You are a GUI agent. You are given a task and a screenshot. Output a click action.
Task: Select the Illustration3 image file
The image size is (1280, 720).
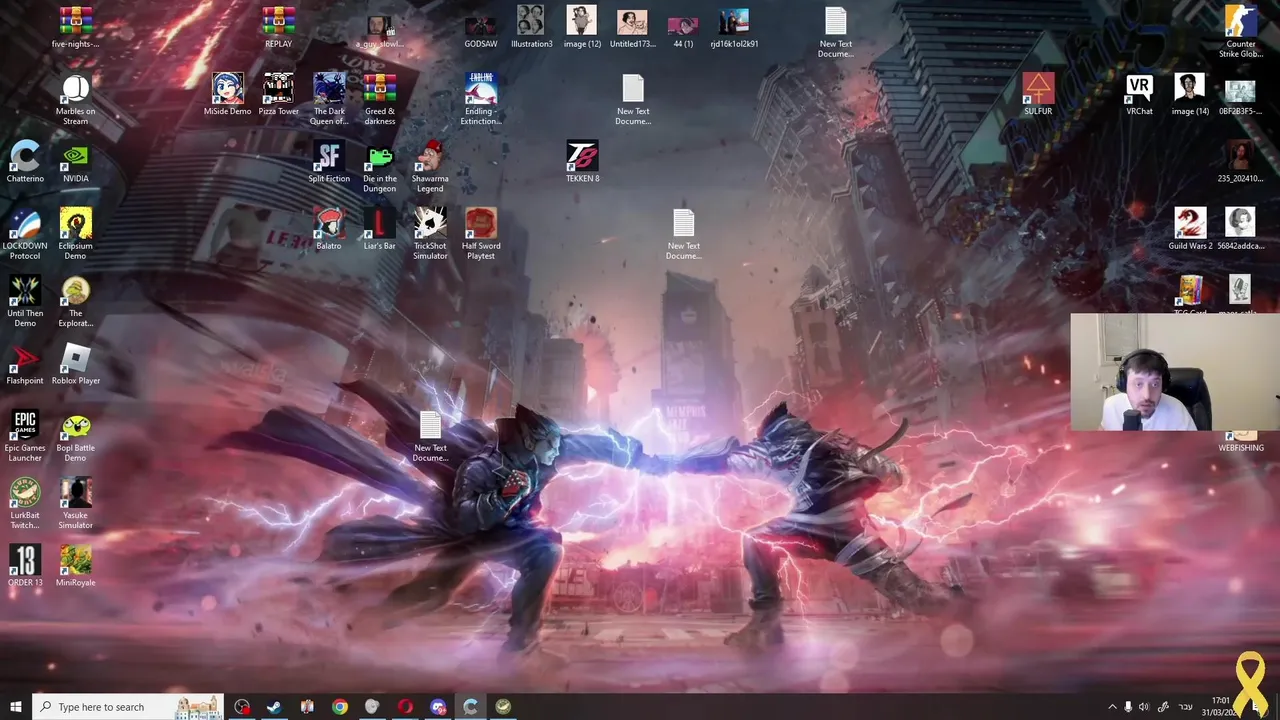coord(531,28)
